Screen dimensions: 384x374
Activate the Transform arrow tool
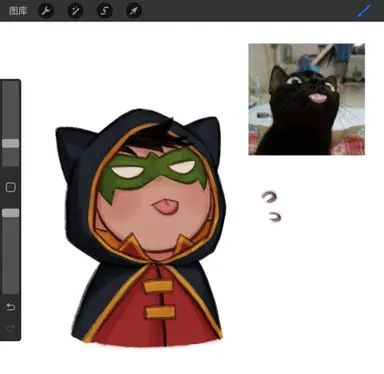pos(134,11)
